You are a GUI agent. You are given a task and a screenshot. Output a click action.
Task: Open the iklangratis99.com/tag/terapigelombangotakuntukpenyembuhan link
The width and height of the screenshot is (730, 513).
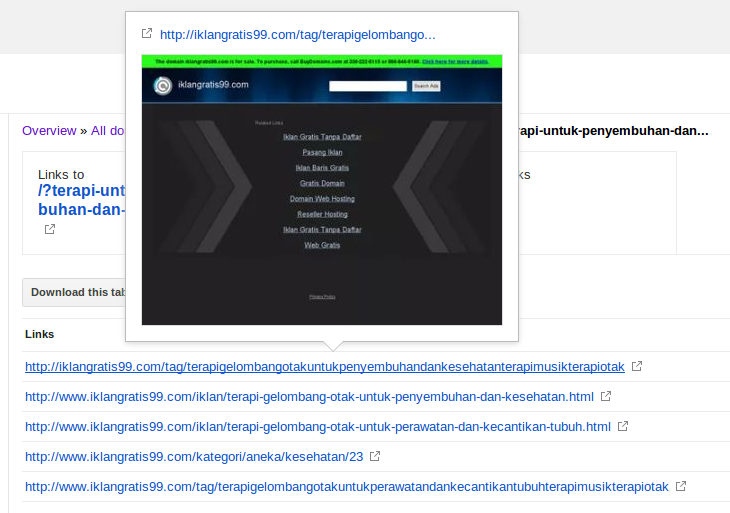324,367
